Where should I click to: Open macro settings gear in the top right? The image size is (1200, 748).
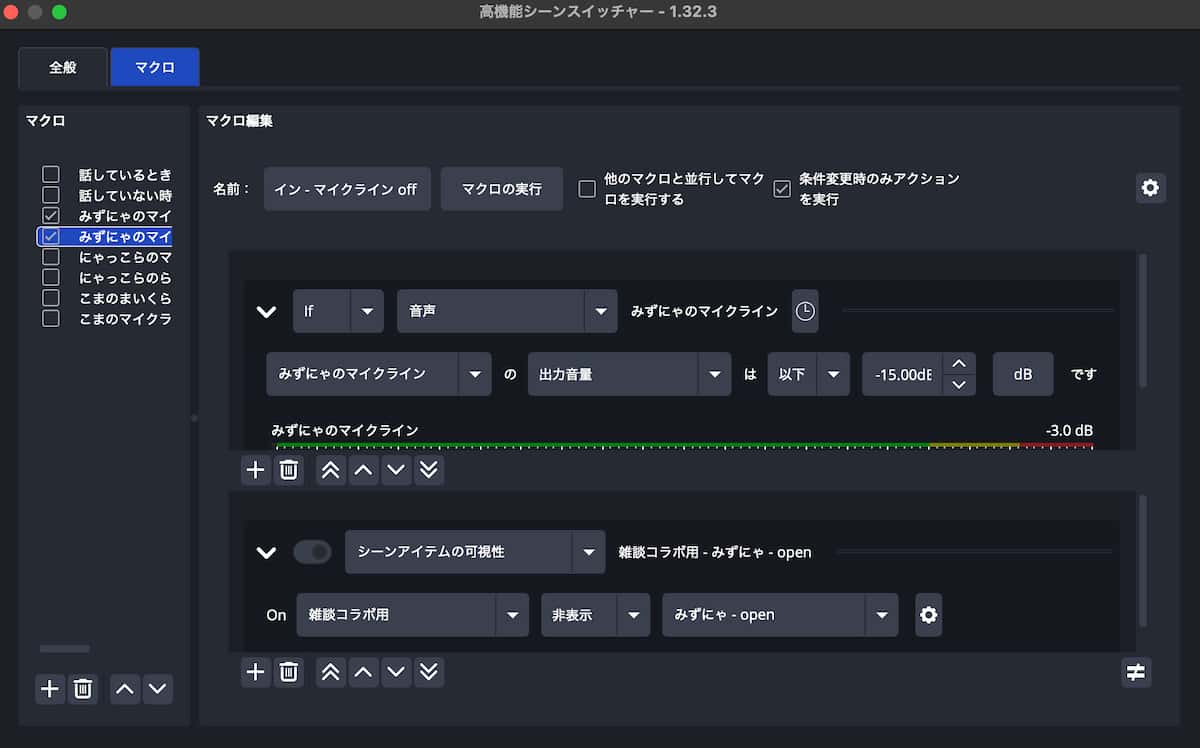pos(1150,188)
